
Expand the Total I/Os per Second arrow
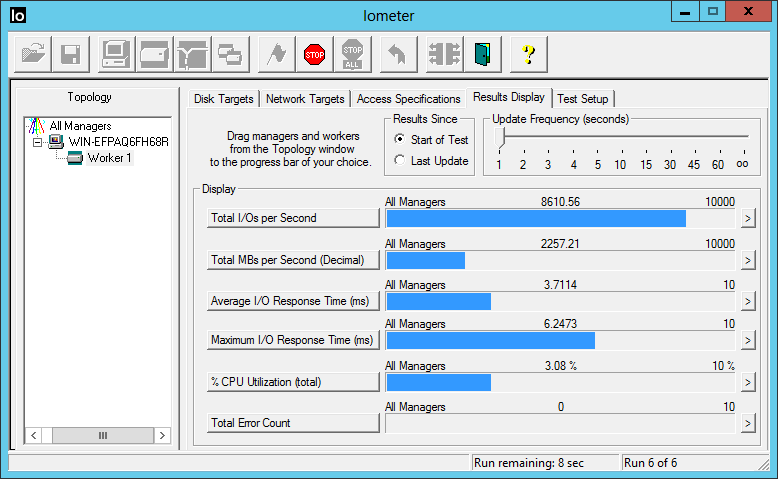(746, 218)
